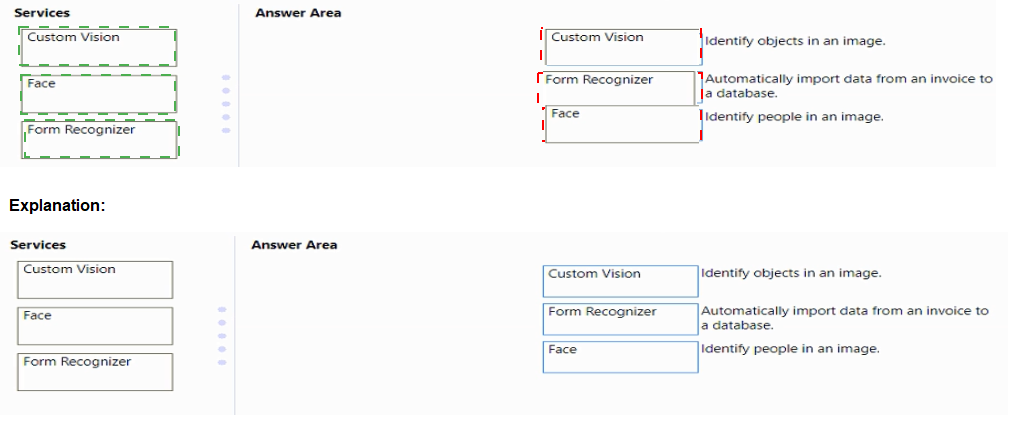Click the Explanation heading
This screenshot has width=1012, height=430.
click(57, 204)
